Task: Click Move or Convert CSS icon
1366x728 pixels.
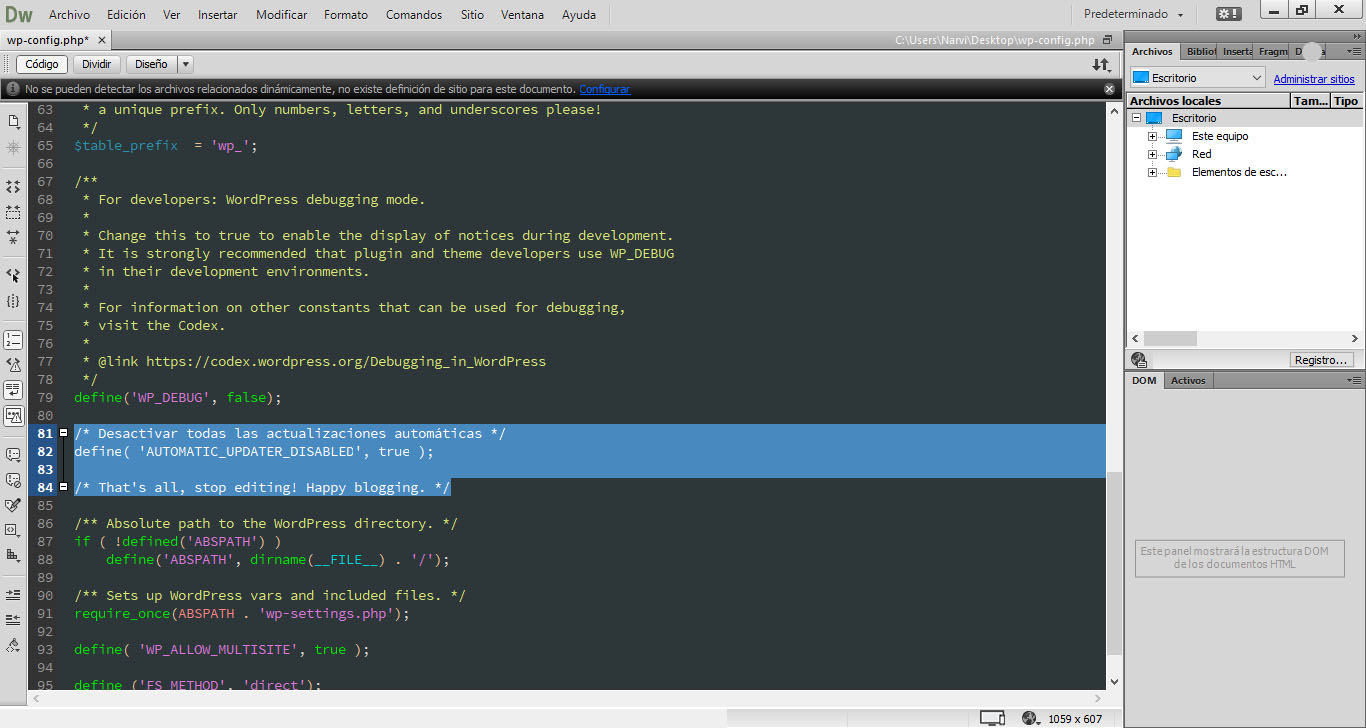Action: coord(13,555)
